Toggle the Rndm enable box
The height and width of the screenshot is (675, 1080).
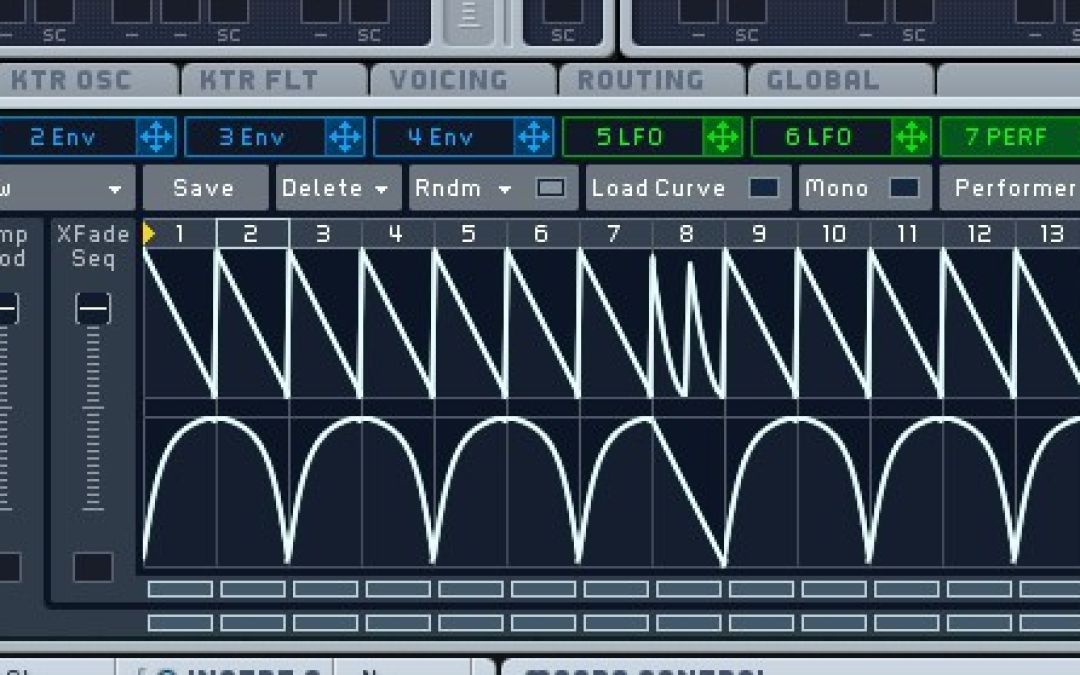(x=551, y=188)
